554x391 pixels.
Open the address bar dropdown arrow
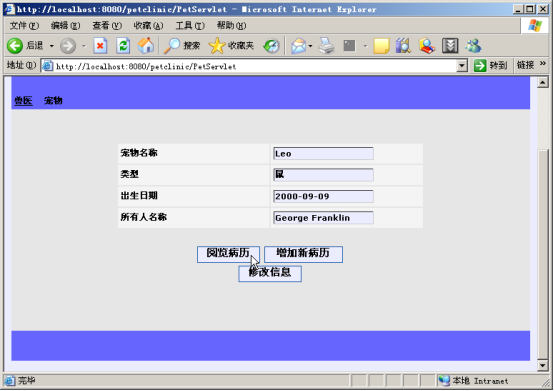(462, 66)
